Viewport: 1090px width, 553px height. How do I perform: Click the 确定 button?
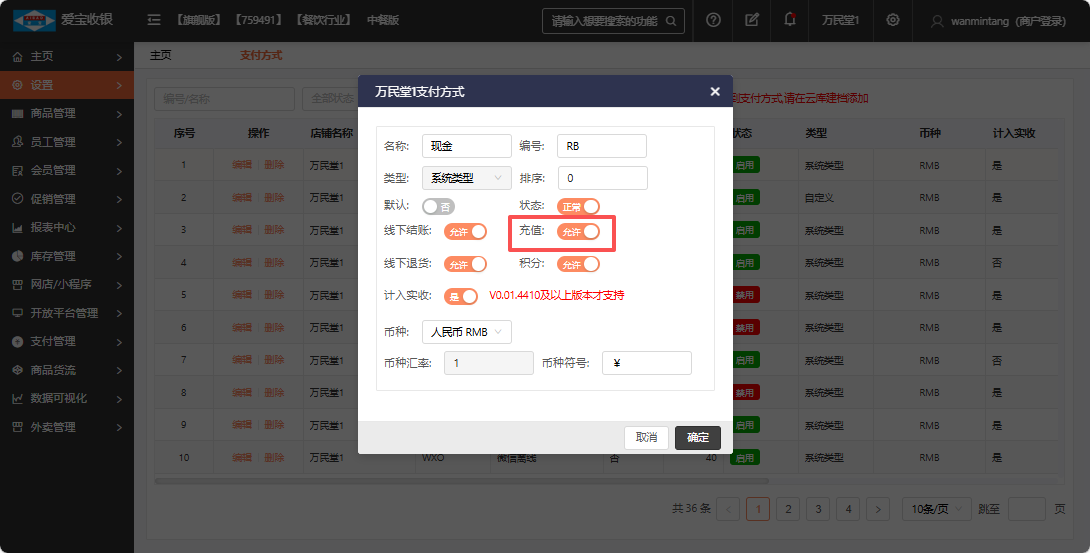click(x=697, y=437)
